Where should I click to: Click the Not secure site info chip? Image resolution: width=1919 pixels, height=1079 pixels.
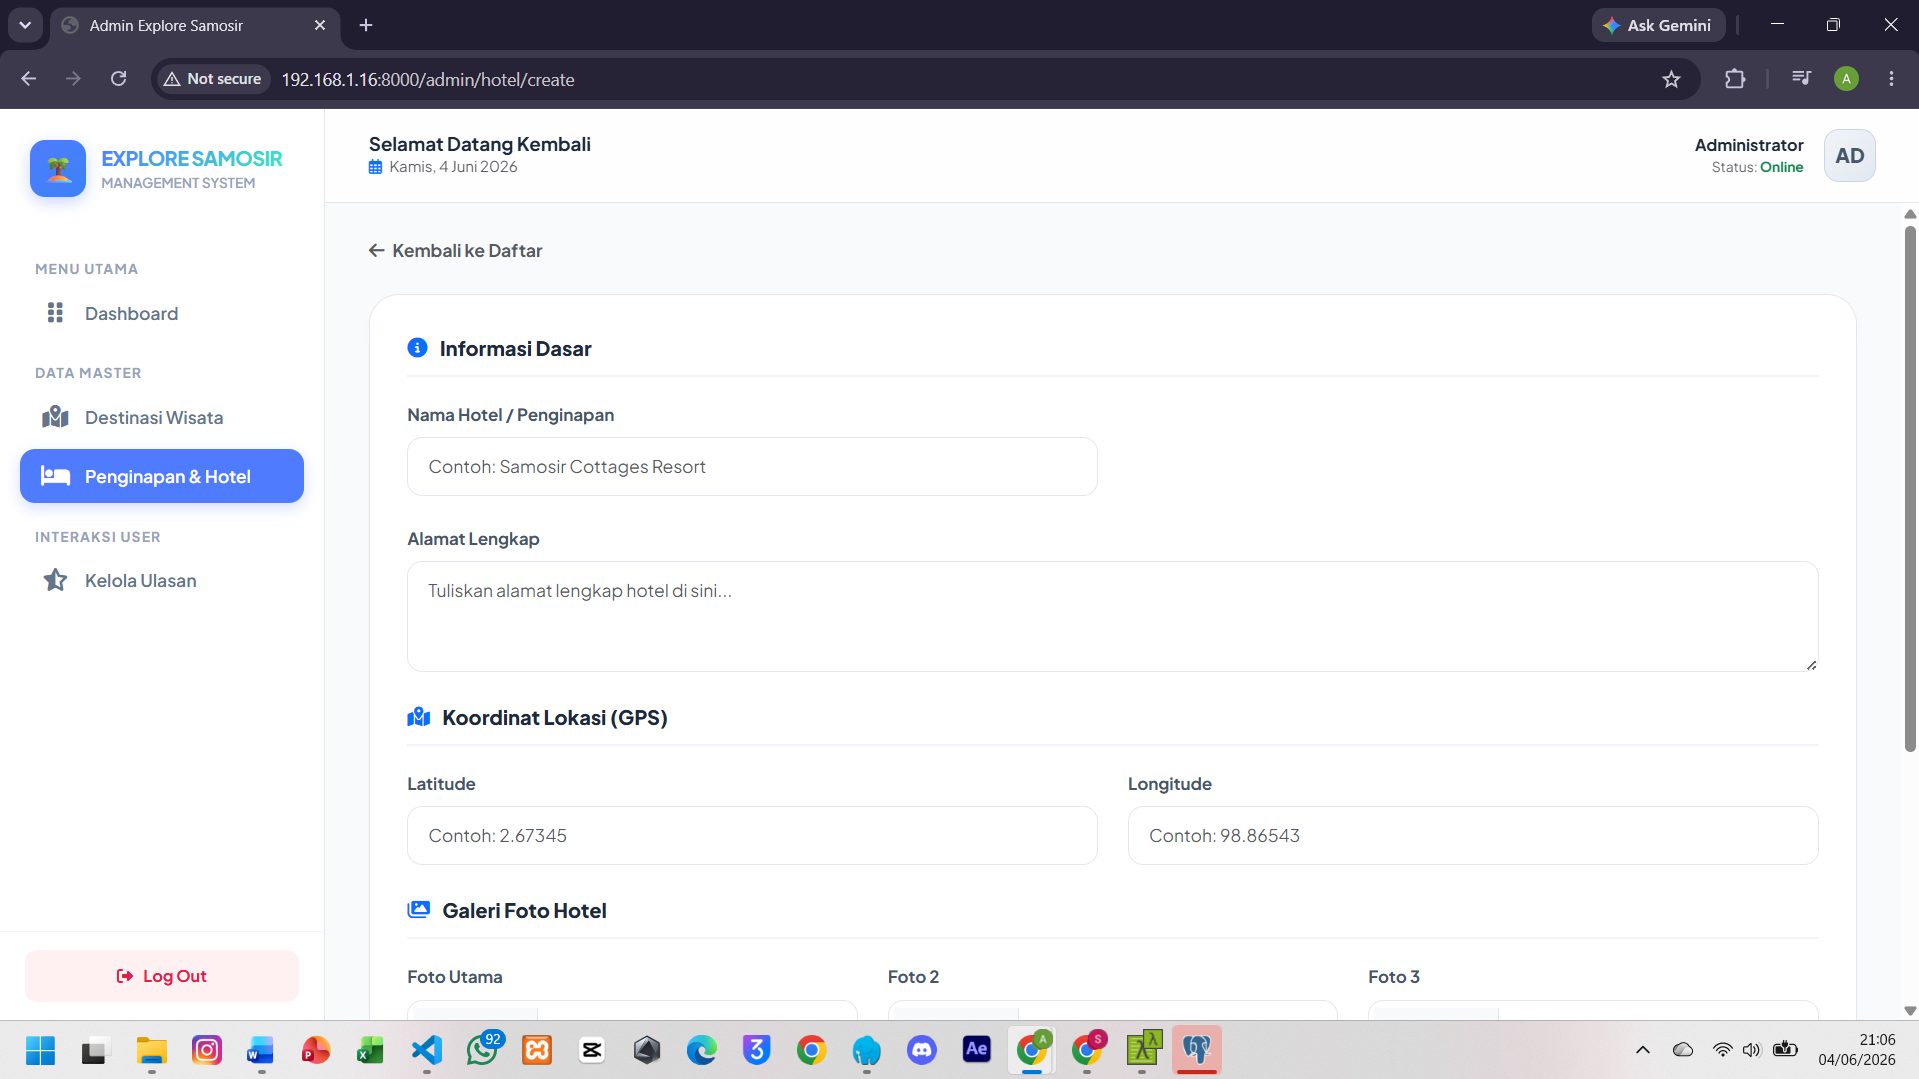click(x=213, y=79)
